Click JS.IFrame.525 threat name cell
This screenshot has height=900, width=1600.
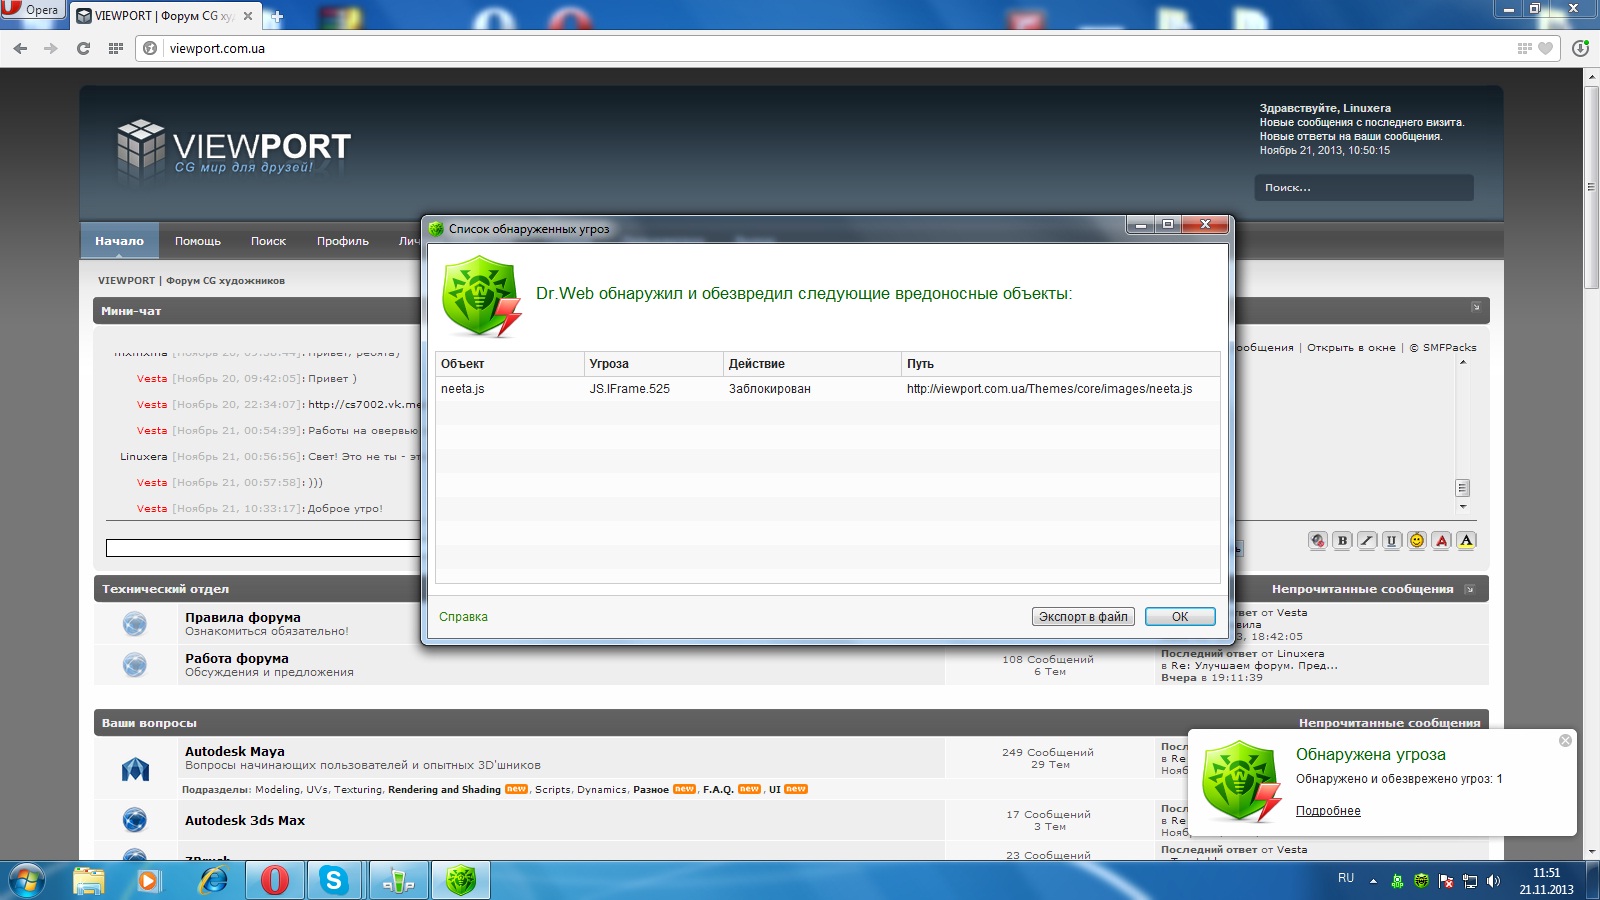630,389
